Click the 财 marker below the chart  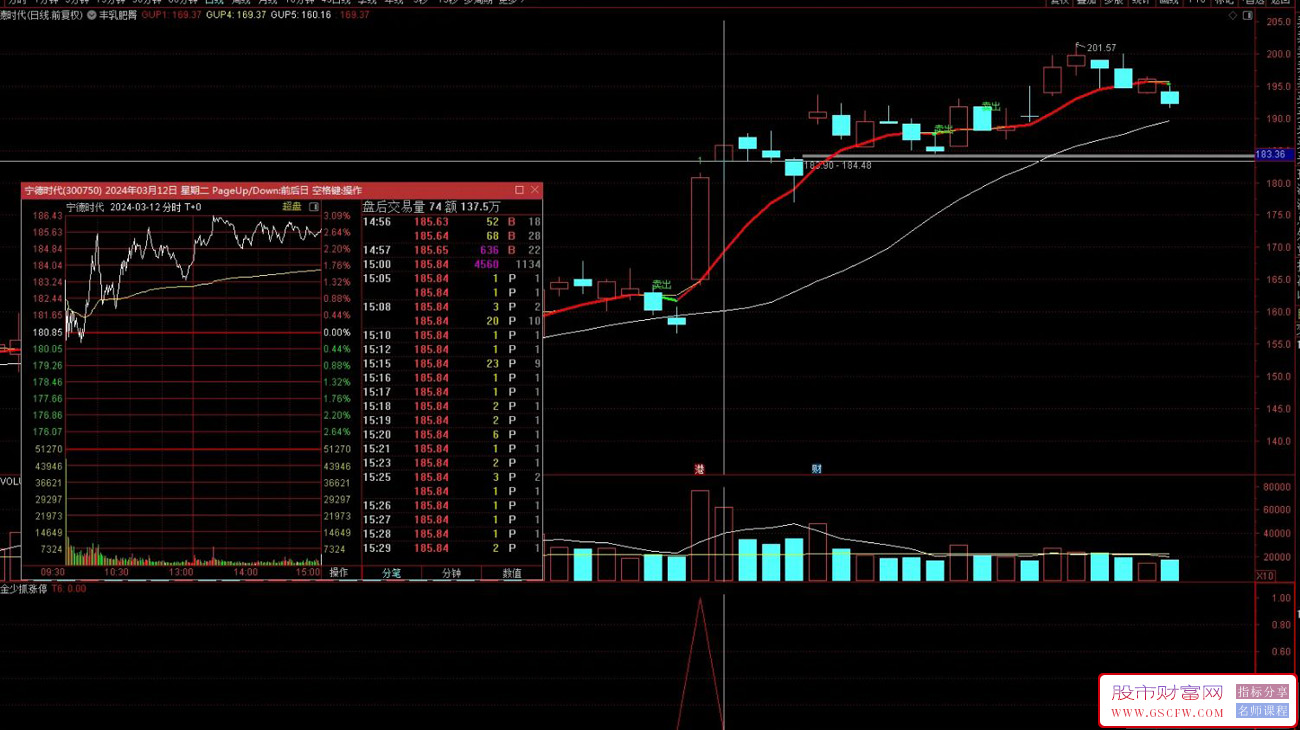(x=817, y=468)
